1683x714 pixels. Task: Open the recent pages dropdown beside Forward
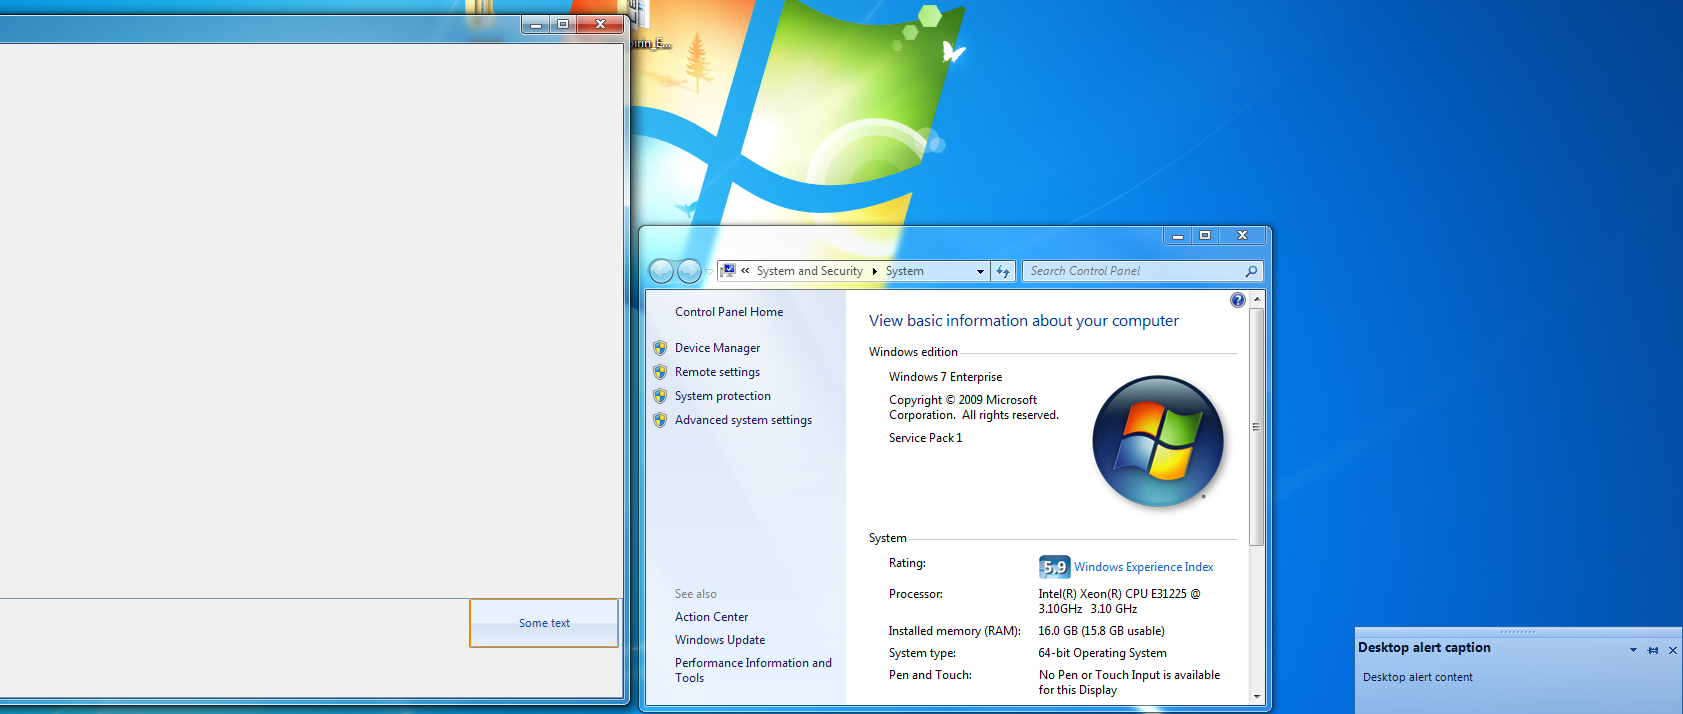pyautogui.click(x=709, y=272)
